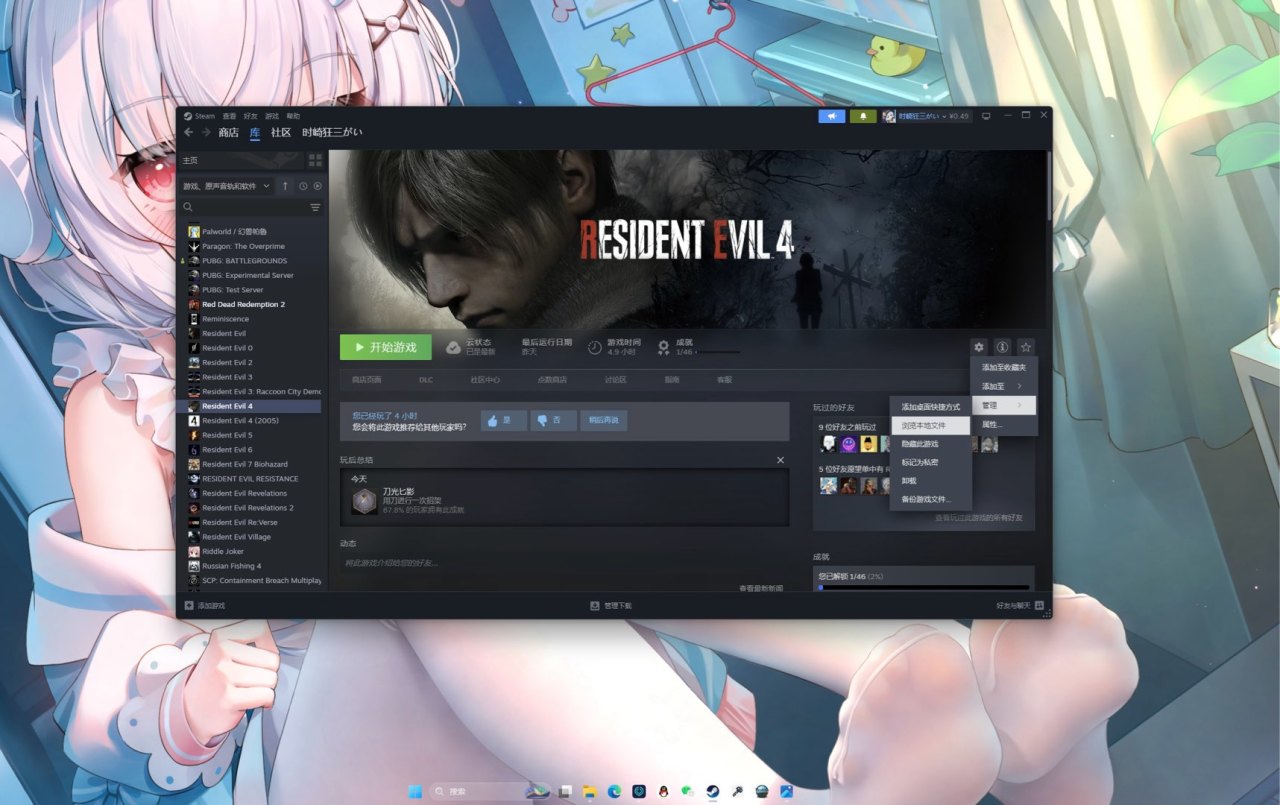Expand the 游戏、原声音轨和软件 filter dropdown
This screenshot has height=805, width=1280.
226,186
